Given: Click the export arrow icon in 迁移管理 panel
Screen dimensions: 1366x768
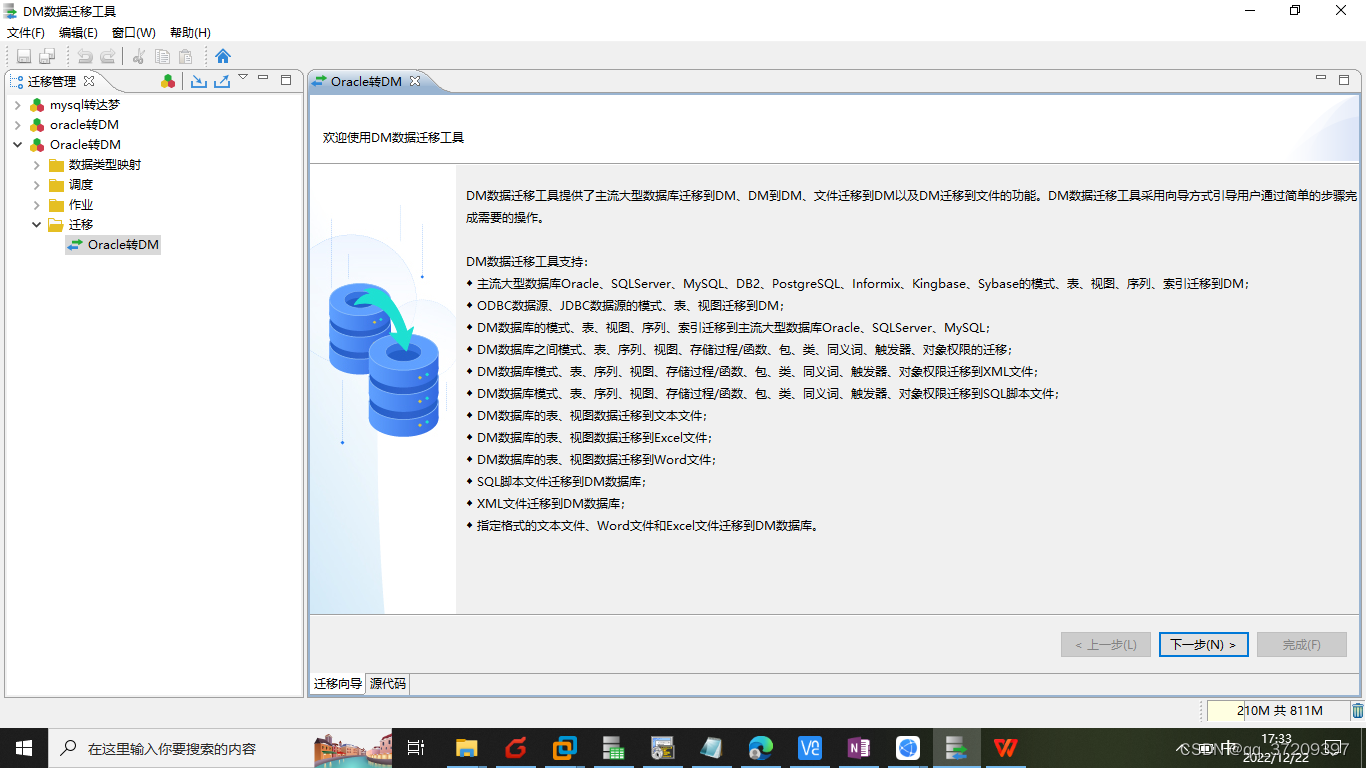Looking at the screenshot, I should (x=222, y=81).
